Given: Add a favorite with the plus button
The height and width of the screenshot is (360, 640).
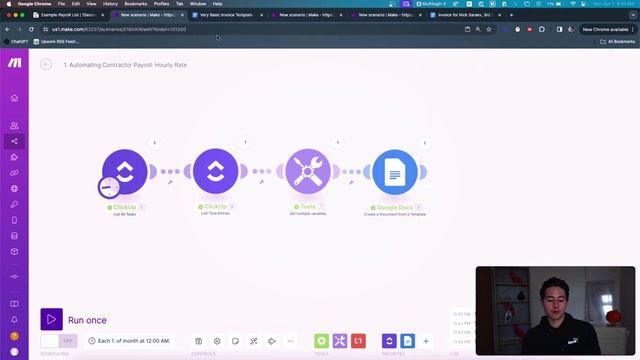Looking at the screenshot, I should coord(426,341).
